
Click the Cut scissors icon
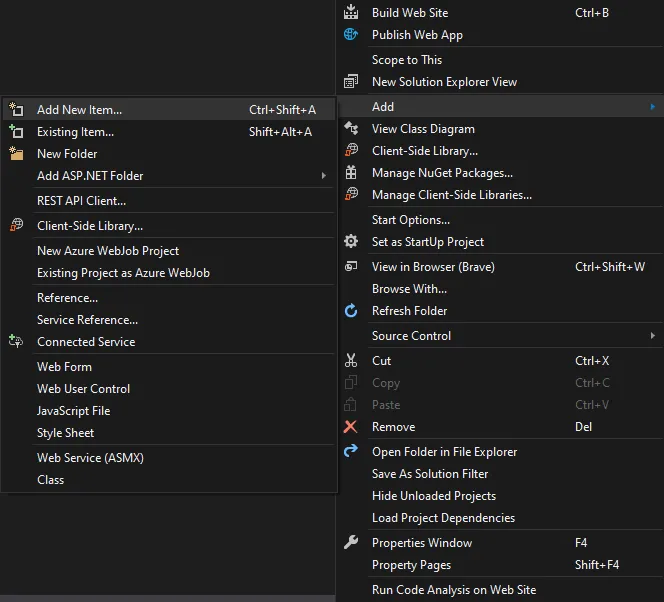pos(351,361)
